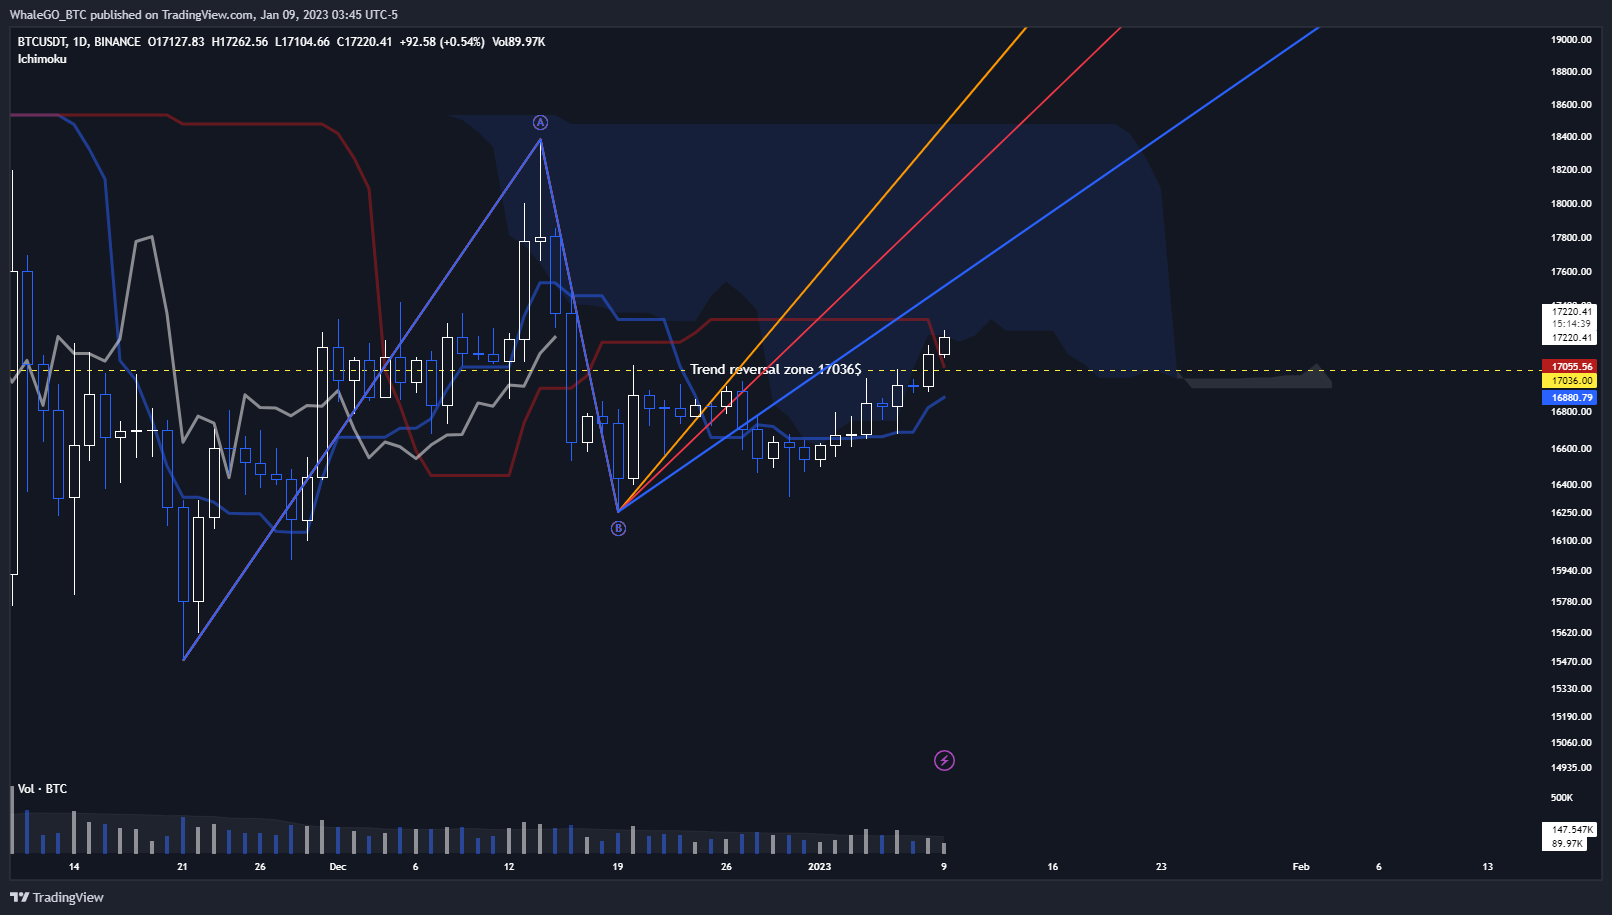Screen dimensions: 1612x915
Task: Click the 18000.00 price axis value
Action: tap(1571, 204)
